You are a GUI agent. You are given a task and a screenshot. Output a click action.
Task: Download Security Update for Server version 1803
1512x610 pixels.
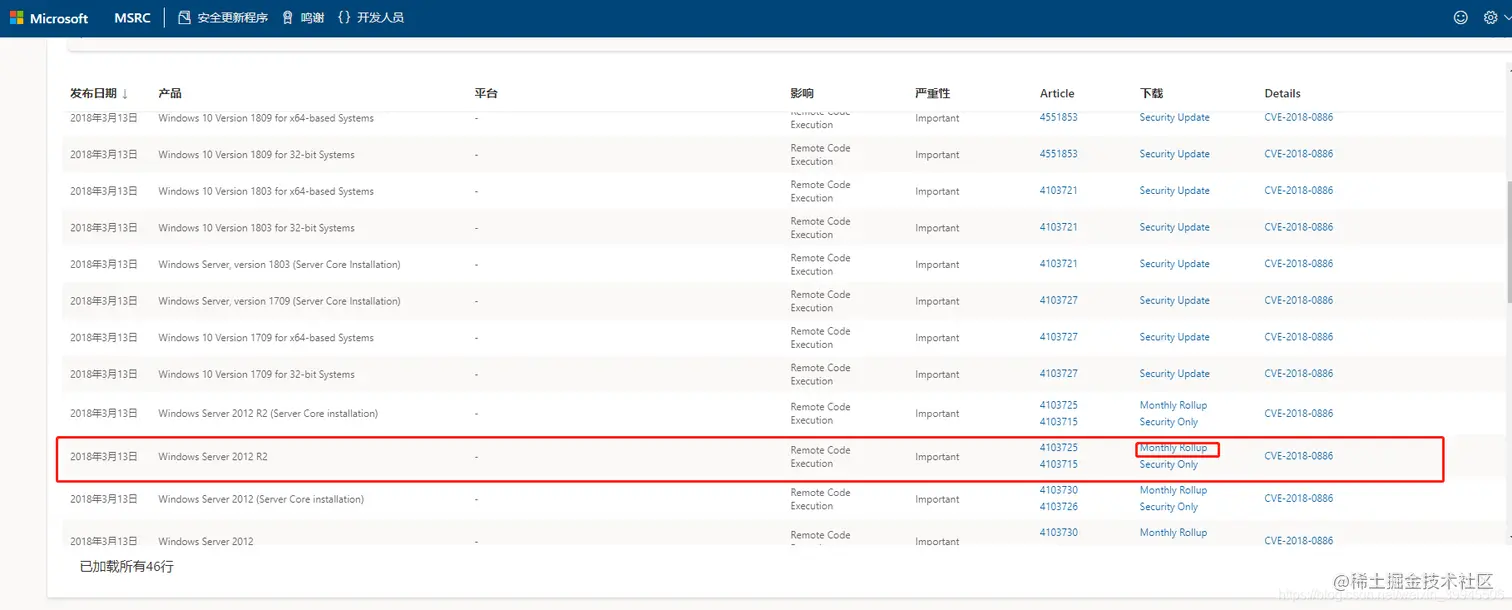tap(1175, 264)
